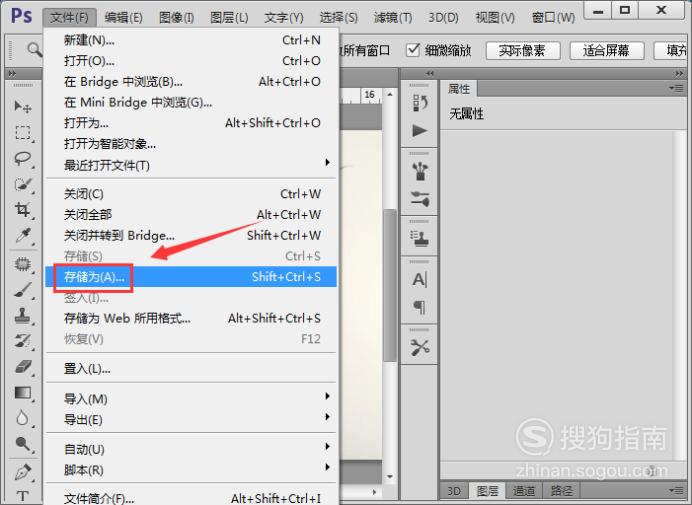Image resolution: width=692 pixels, height=505 pixels.
Task: Open the History panel icon
Action: [x=420, y=103]
